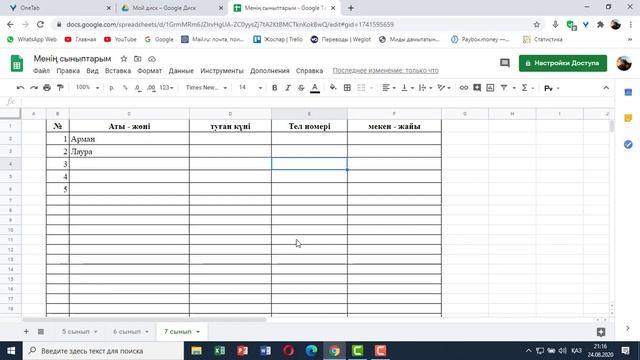
Task: Star the document Менің сыныптарым
Action: (124, 59)
